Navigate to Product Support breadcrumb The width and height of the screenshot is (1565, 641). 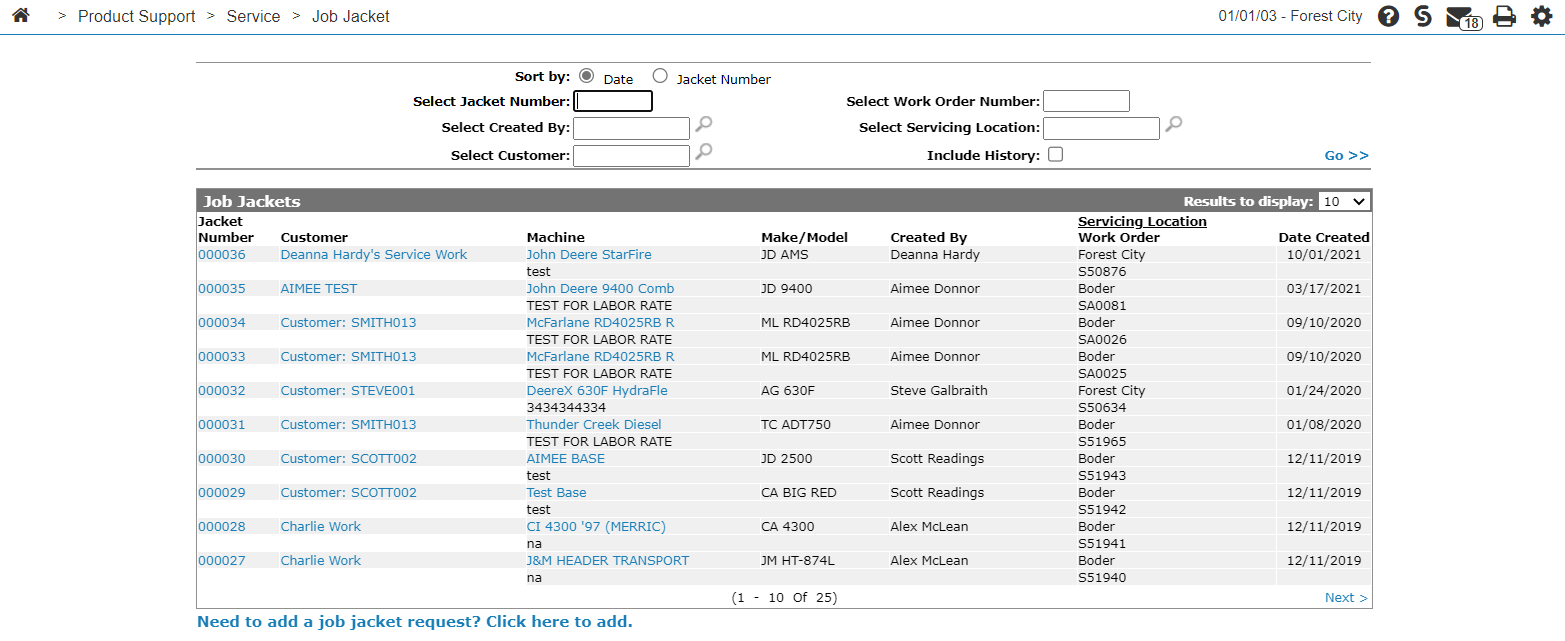tap(137, 16)
